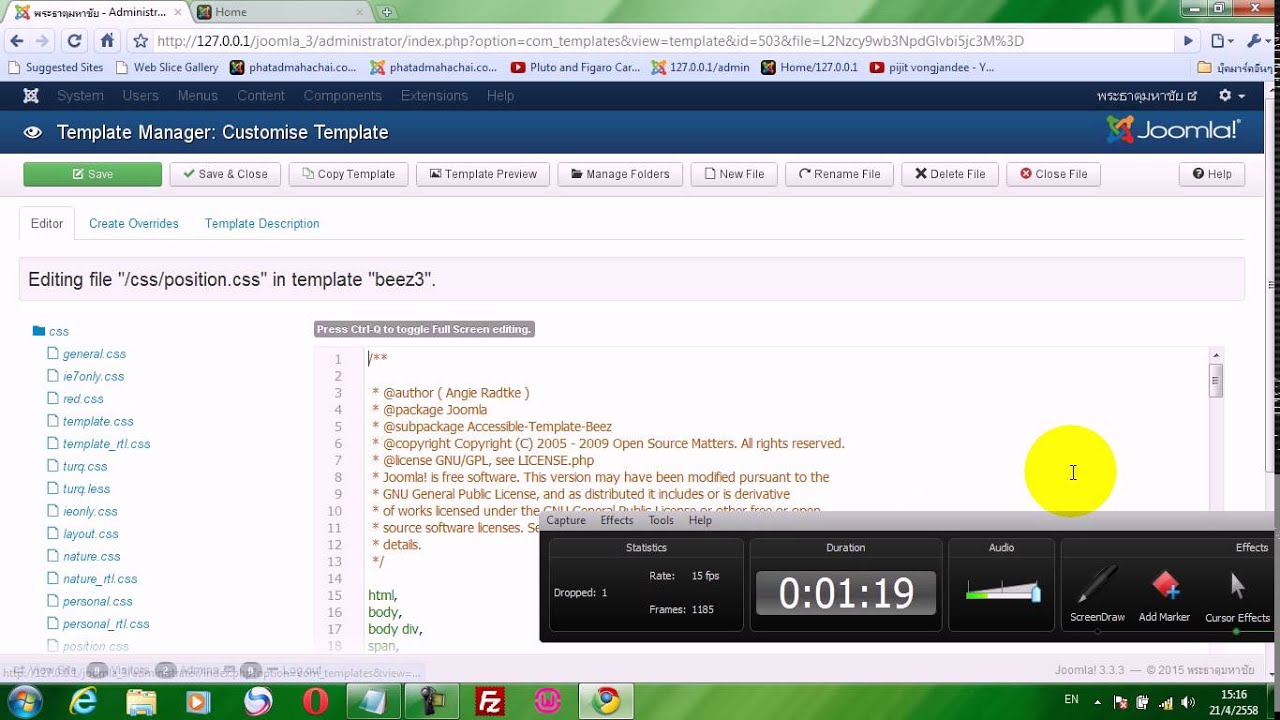Open turq.less file

coord(86,489)
